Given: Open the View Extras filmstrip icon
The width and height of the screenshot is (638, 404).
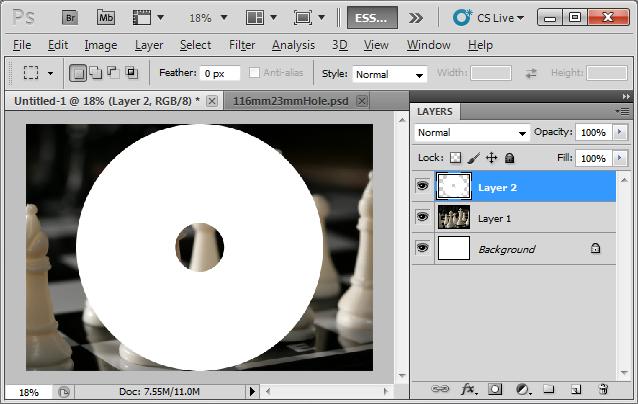Looking at the screenshot, I should coord(142,18).
